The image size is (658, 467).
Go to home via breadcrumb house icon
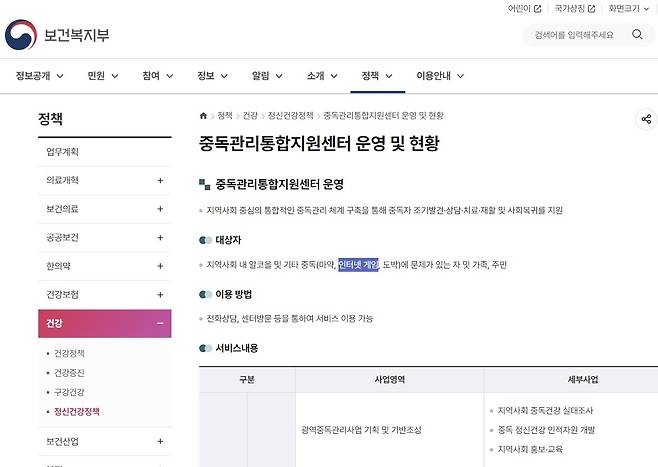click(x=203, y=116)
